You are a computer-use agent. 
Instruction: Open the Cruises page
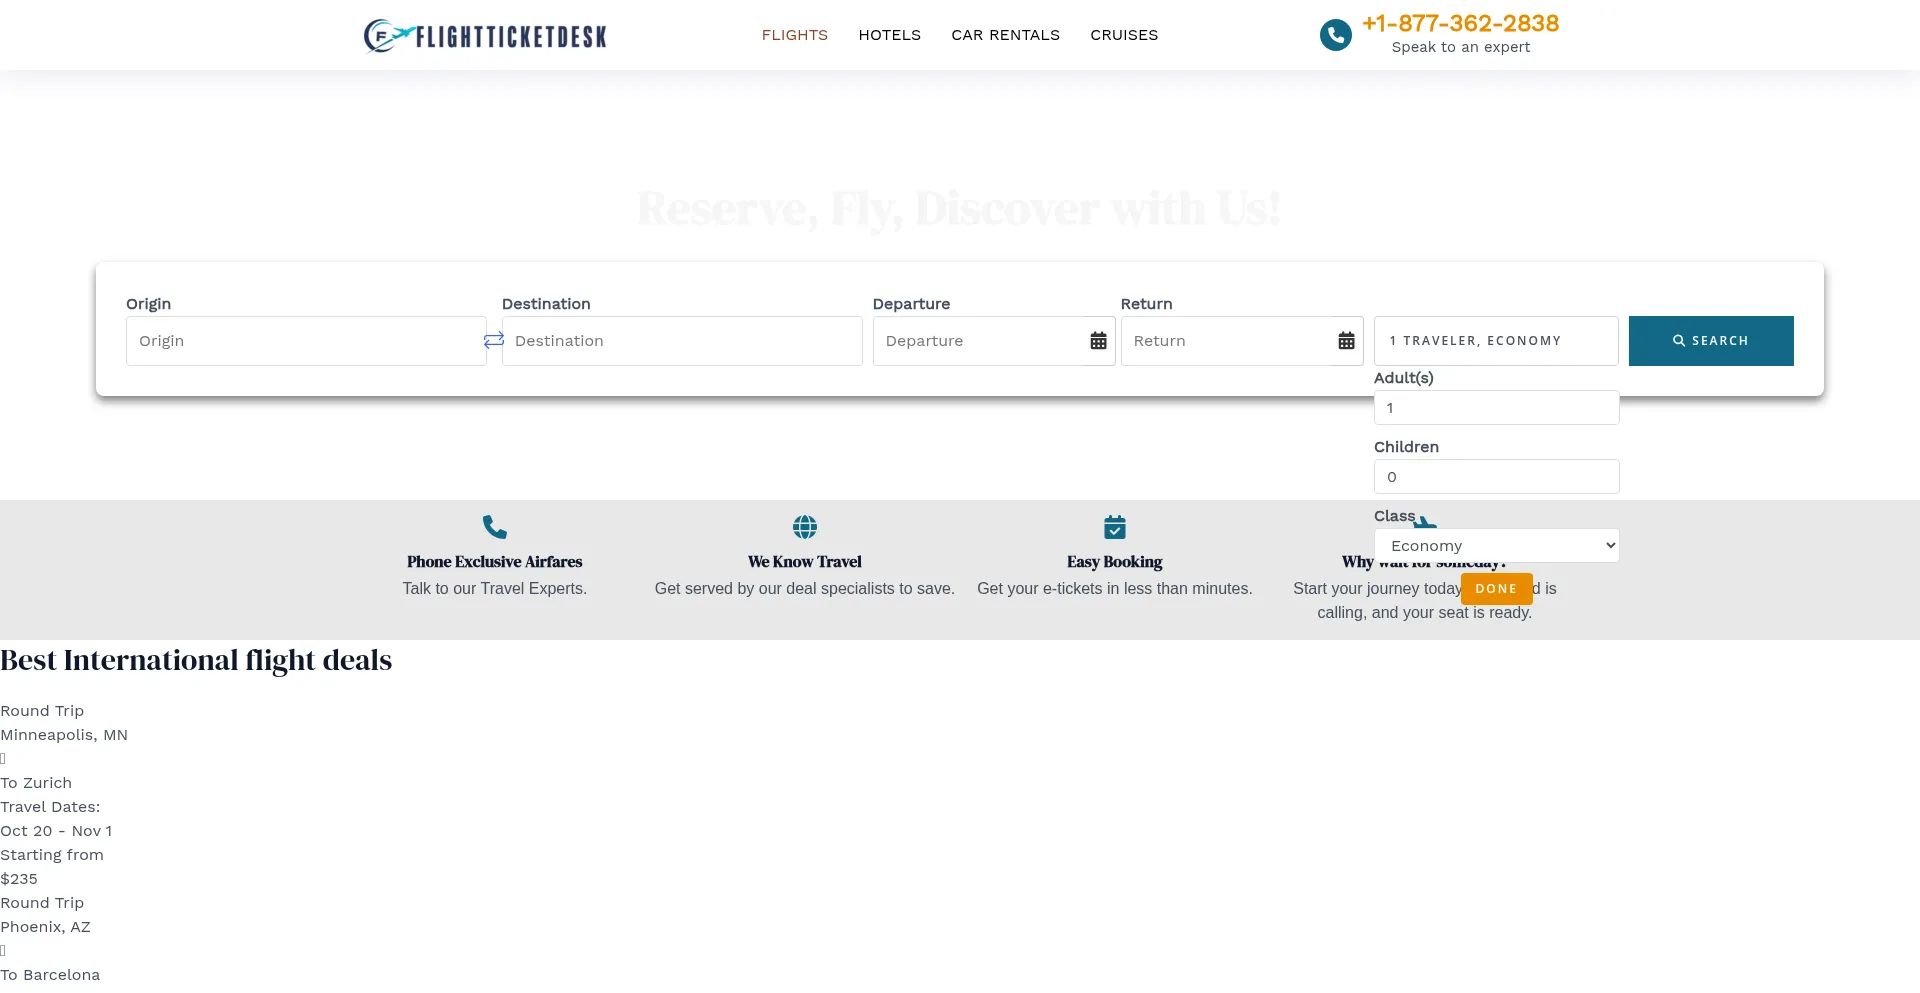pyautogui.click(x=1124, y=35)
